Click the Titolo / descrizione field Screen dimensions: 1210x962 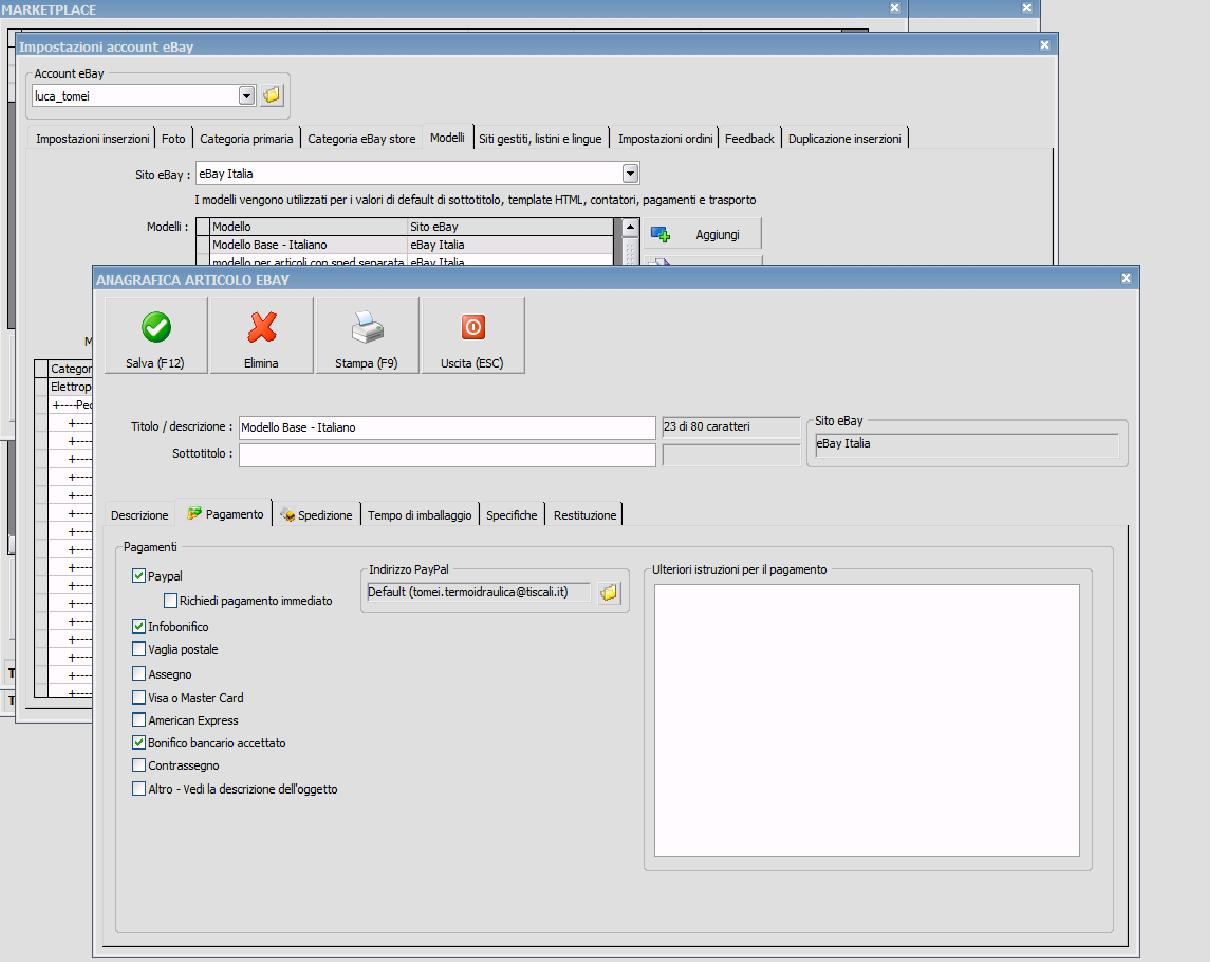447,427
